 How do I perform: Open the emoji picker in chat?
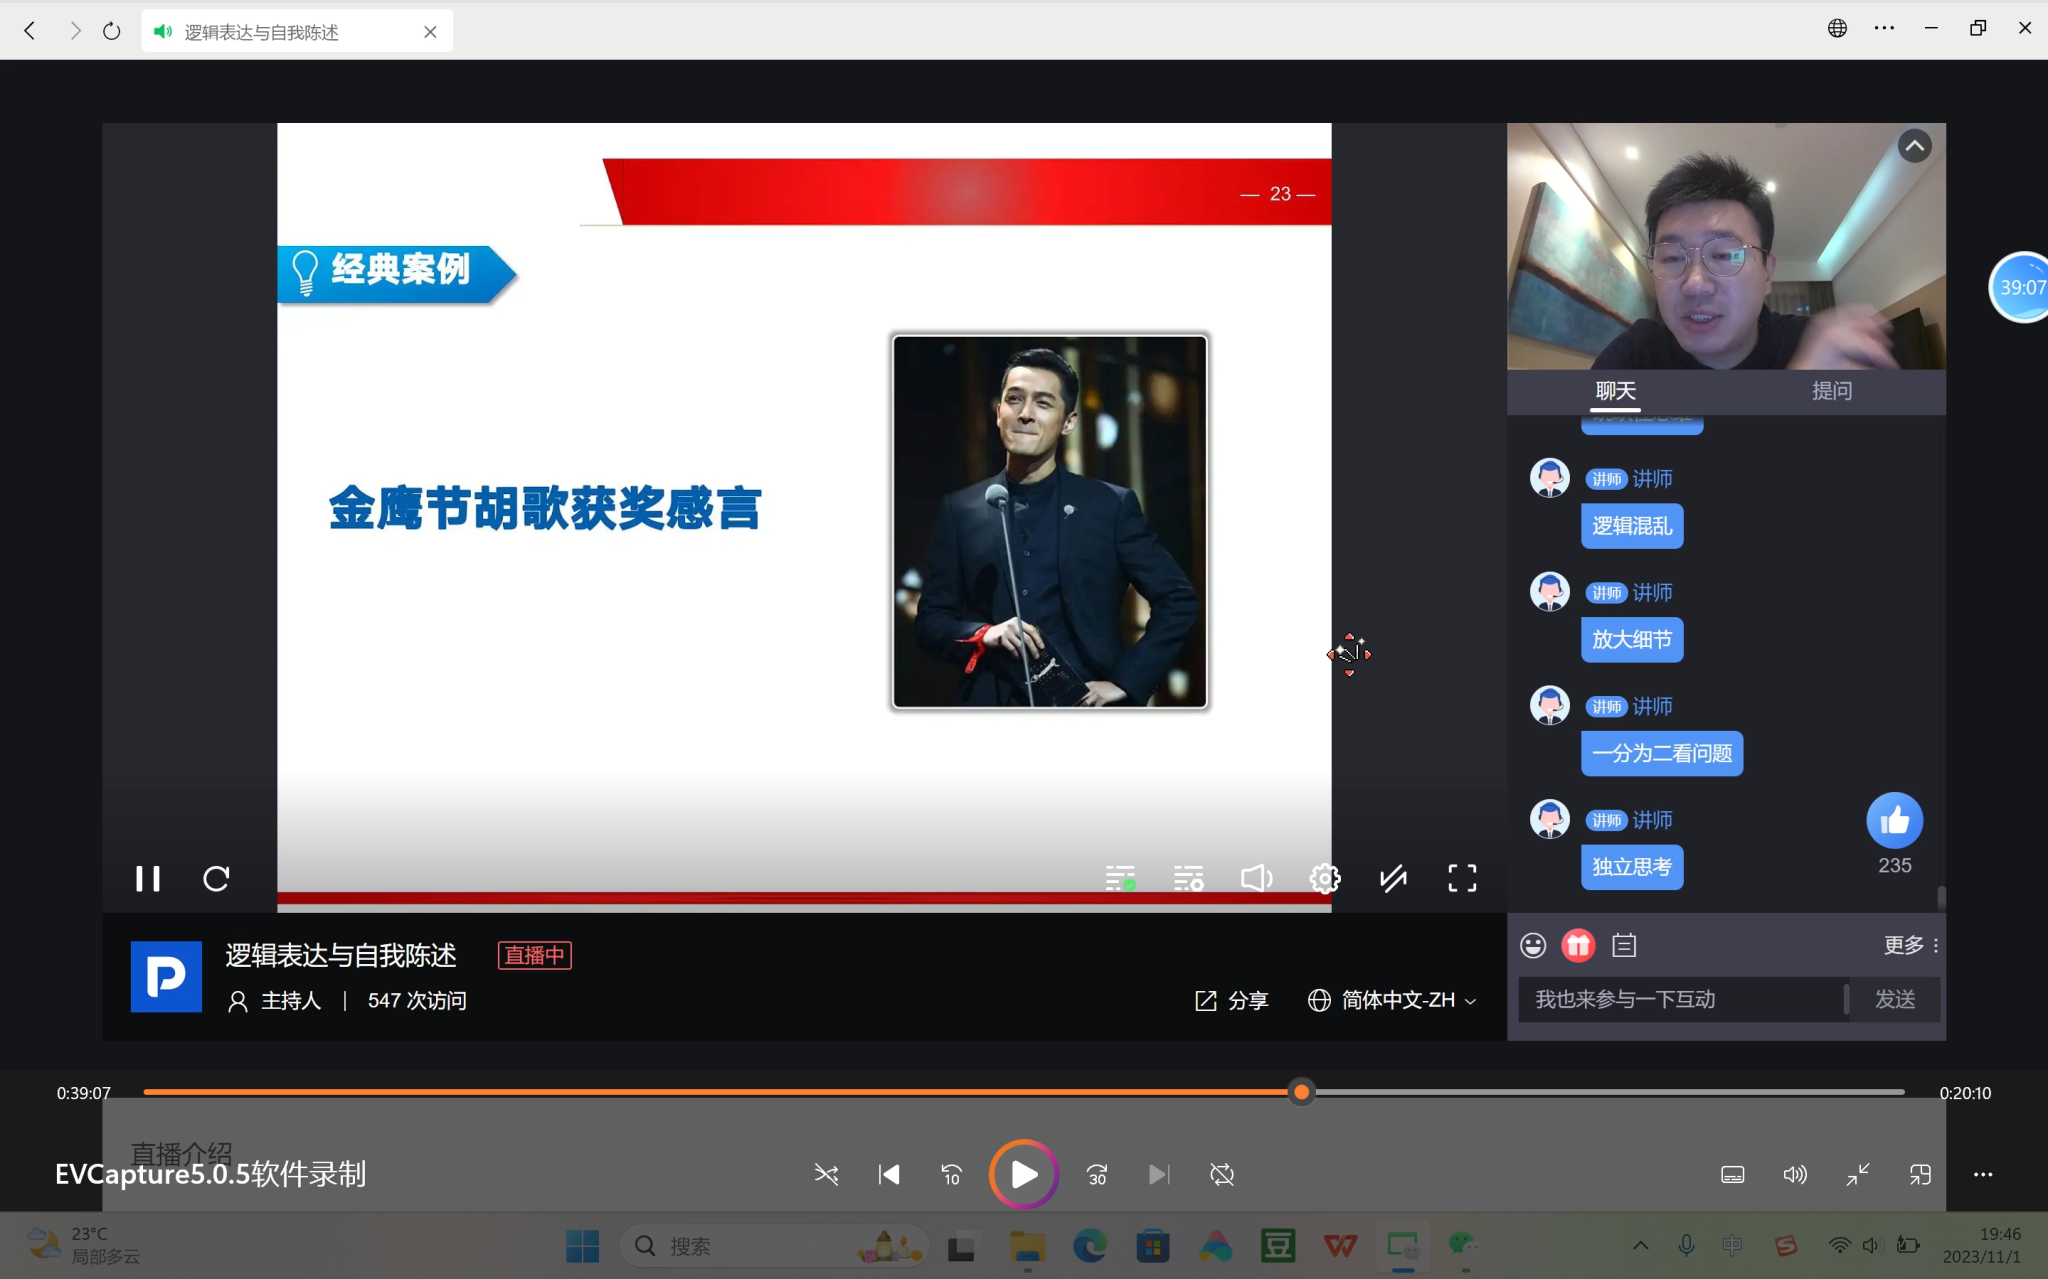pos(1533,945)
